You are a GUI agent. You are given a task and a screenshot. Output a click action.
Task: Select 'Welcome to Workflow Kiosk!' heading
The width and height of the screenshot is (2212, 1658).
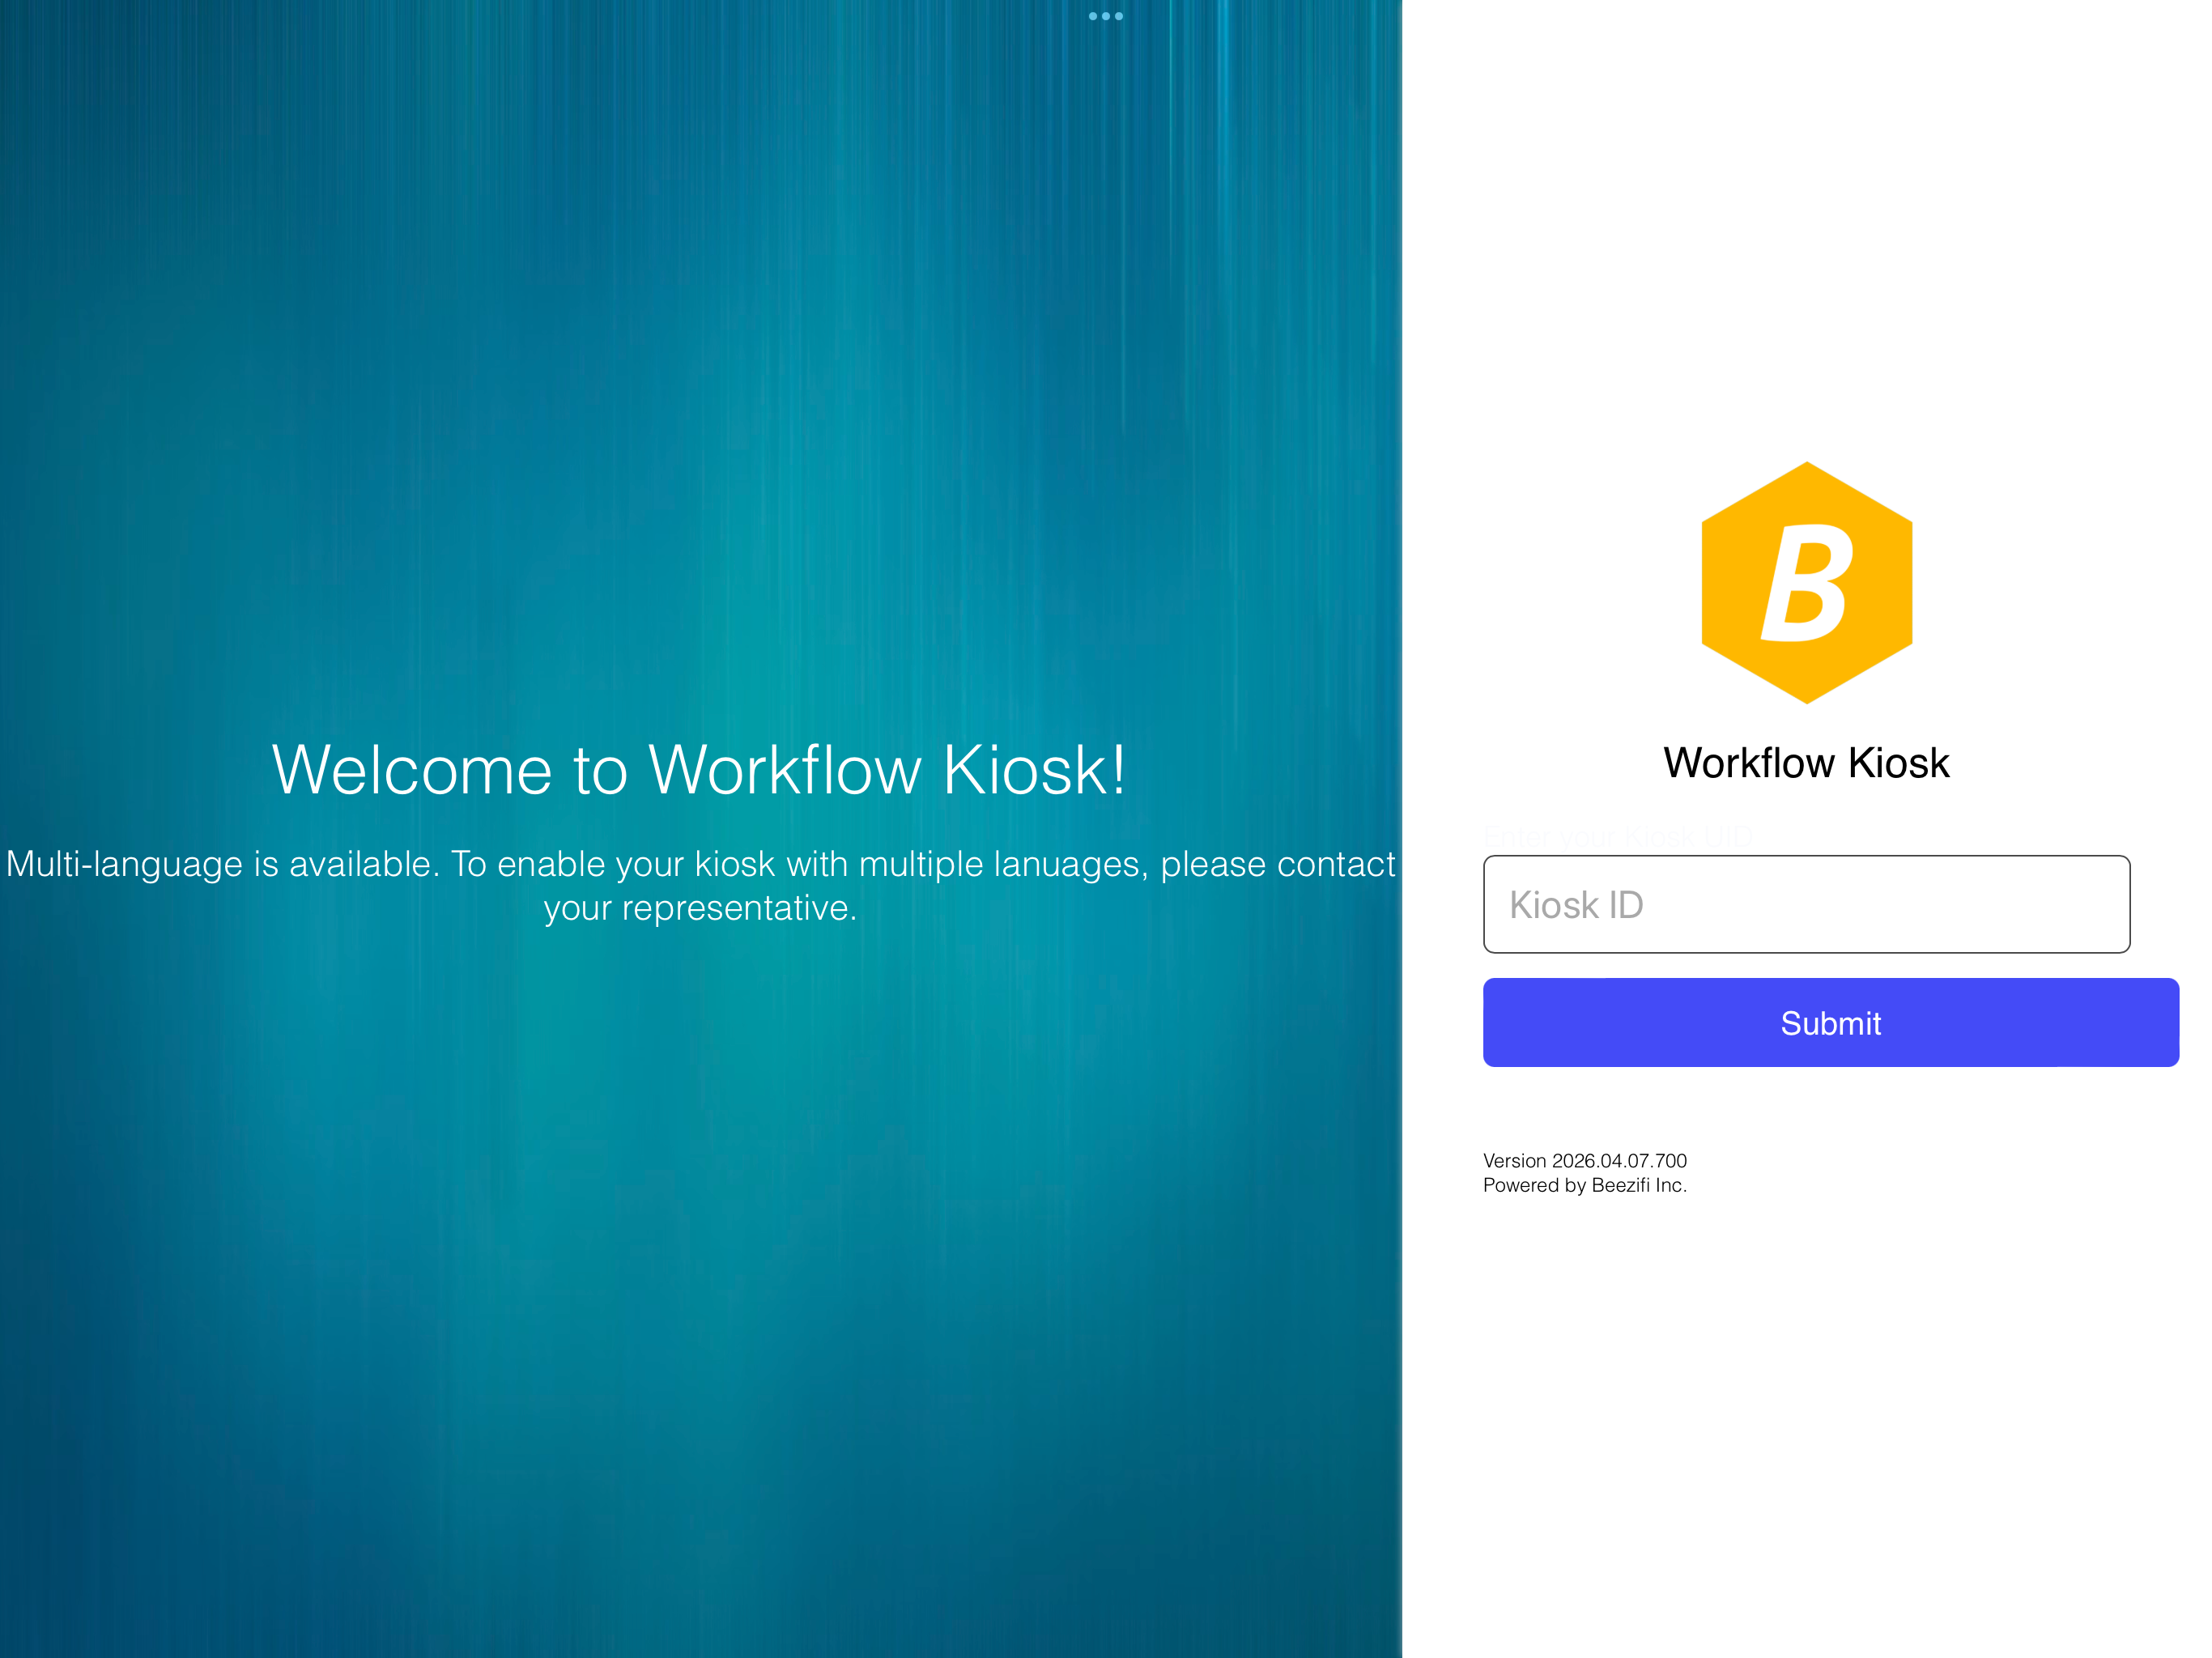tap(699, 770)
